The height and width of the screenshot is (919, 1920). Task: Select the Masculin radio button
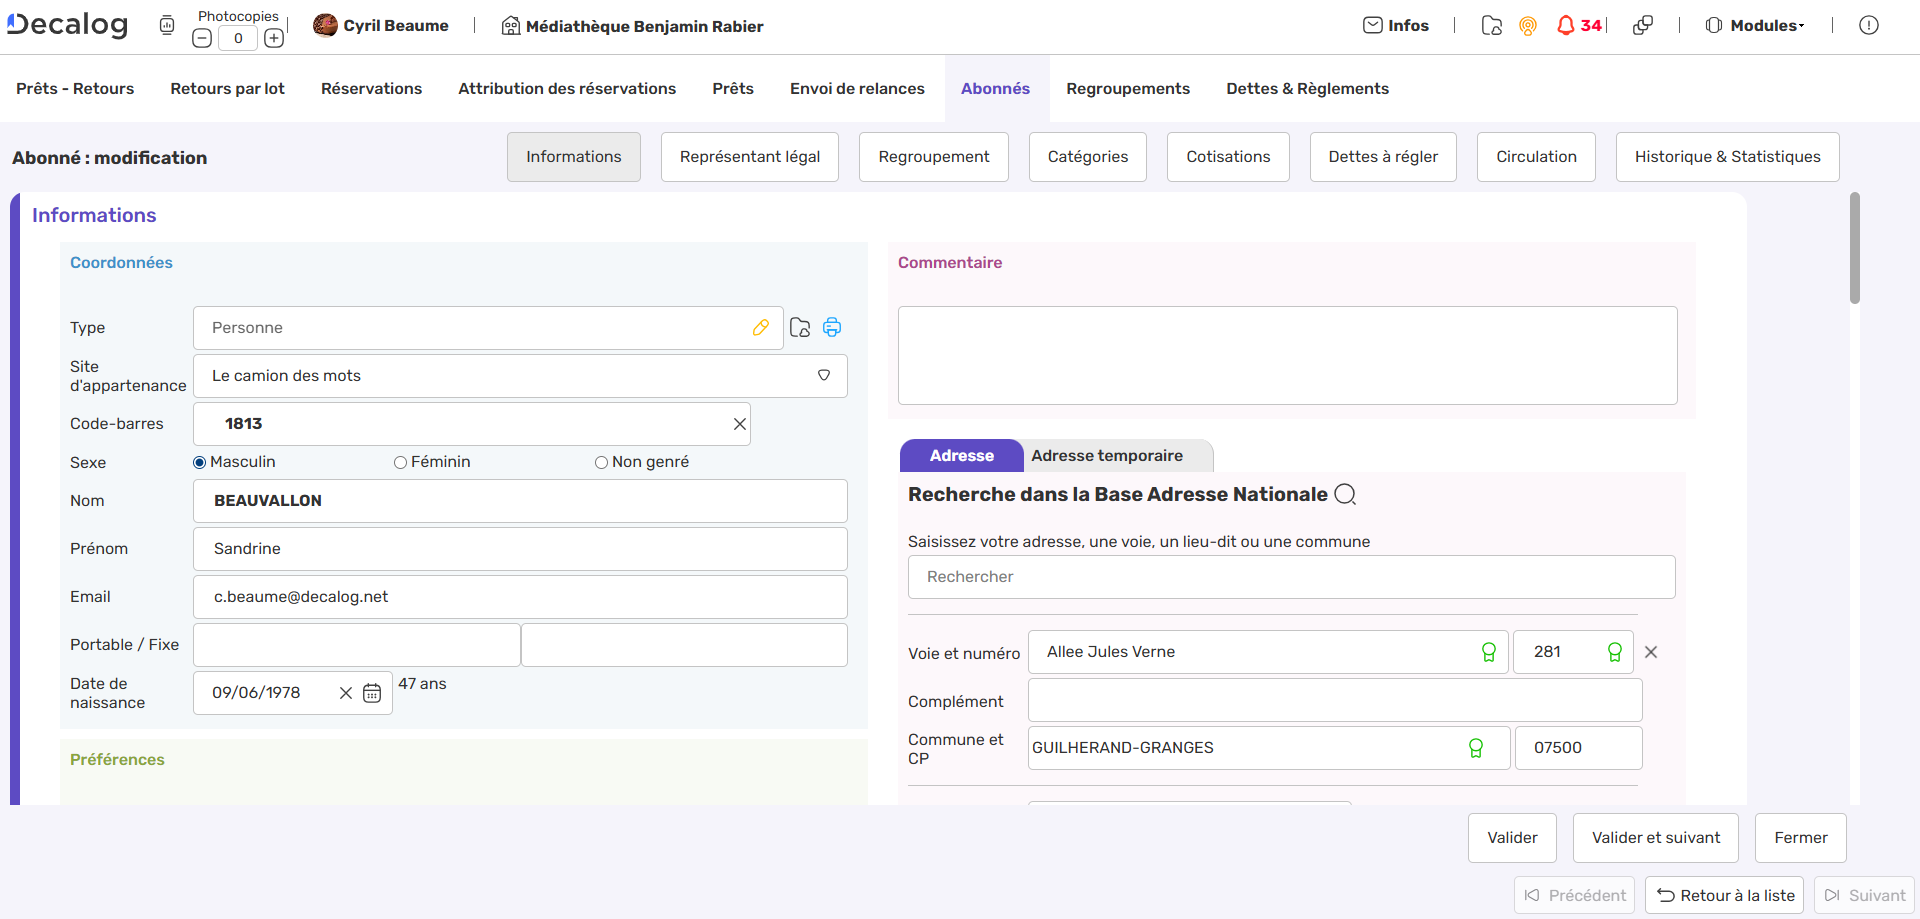tap(200, 462)
